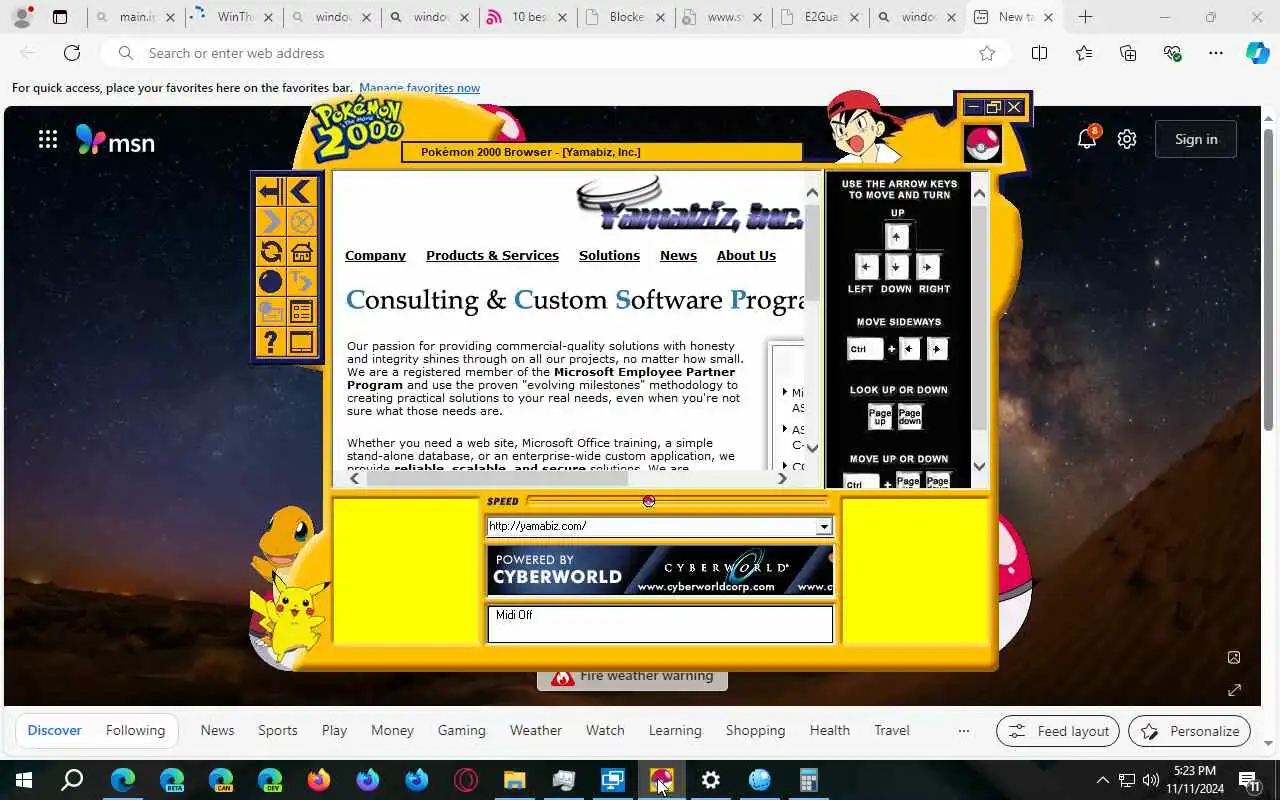Click the Poké Ball icon below window controls

tap(982, 144)
